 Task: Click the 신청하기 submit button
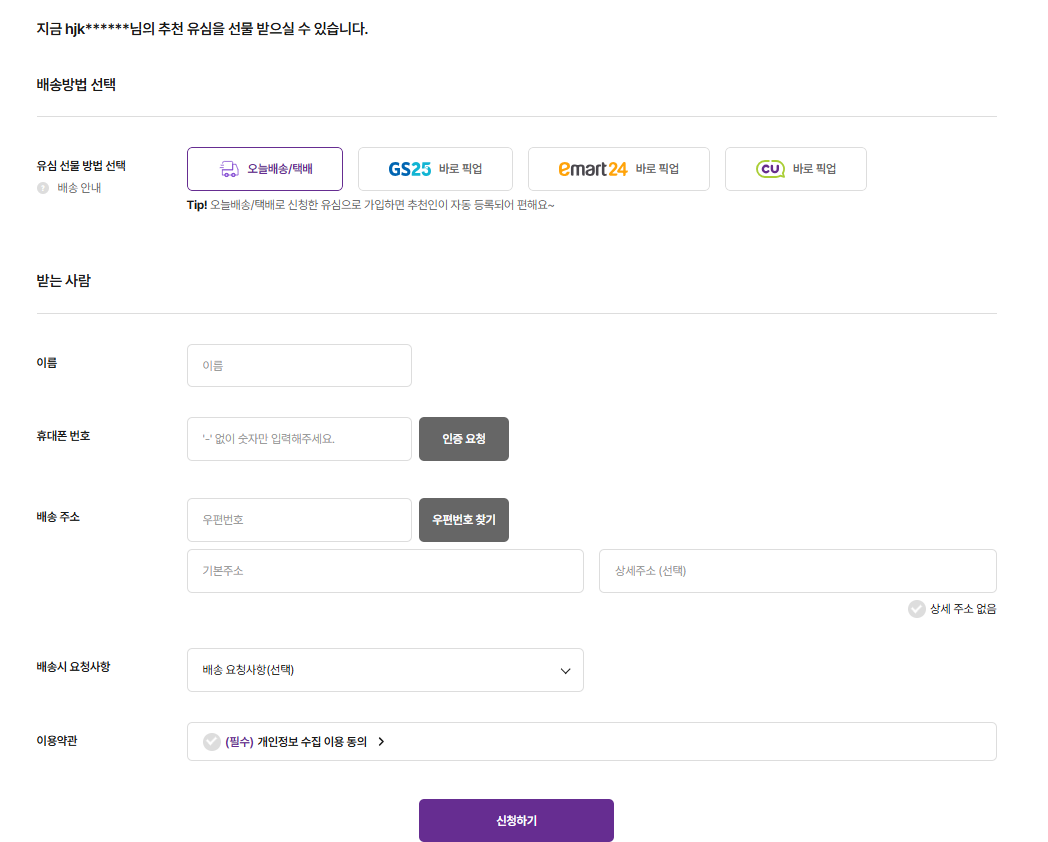[516, 821]
